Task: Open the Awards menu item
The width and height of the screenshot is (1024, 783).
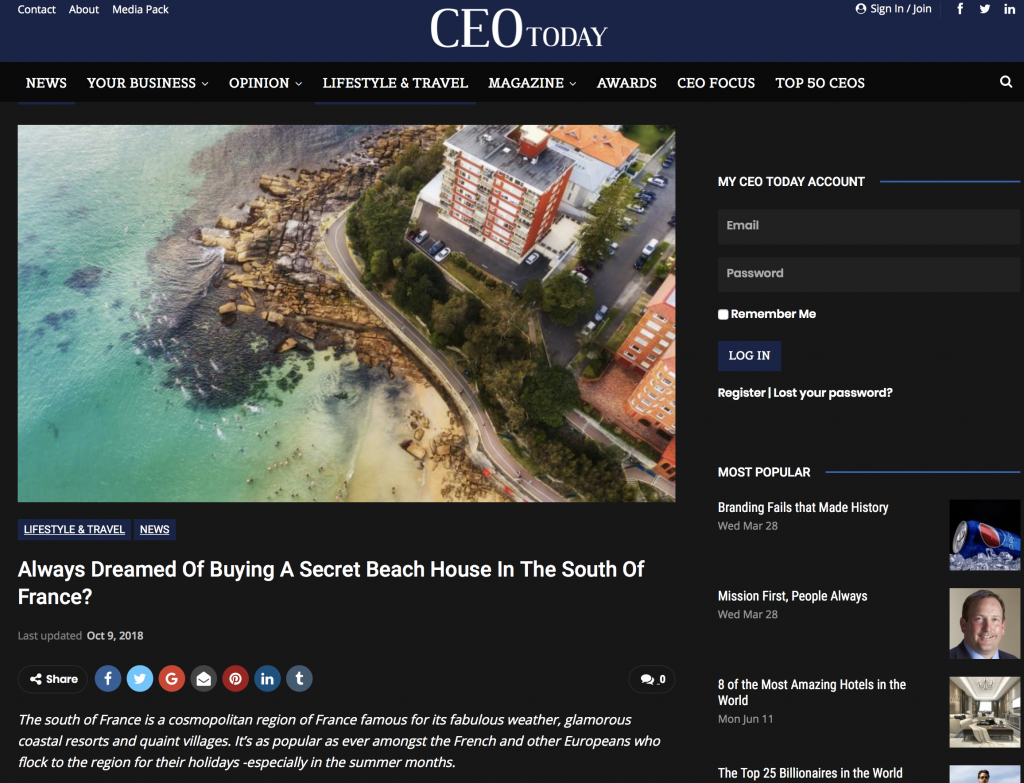Action: point(626,83)
